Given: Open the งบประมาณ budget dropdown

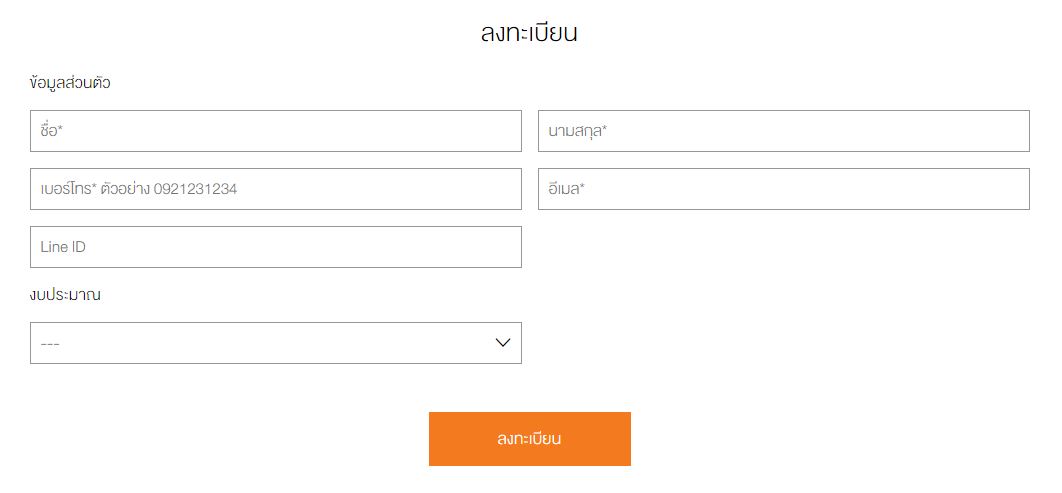Looking at the screenshot, I should (275, 343).
